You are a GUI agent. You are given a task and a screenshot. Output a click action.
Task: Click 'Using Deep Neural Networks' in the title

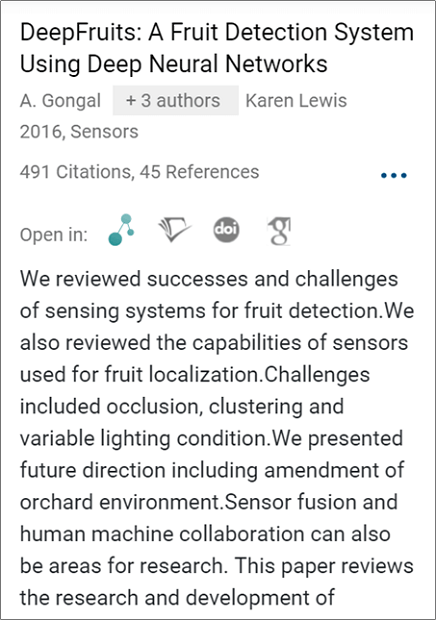(174, 64)
